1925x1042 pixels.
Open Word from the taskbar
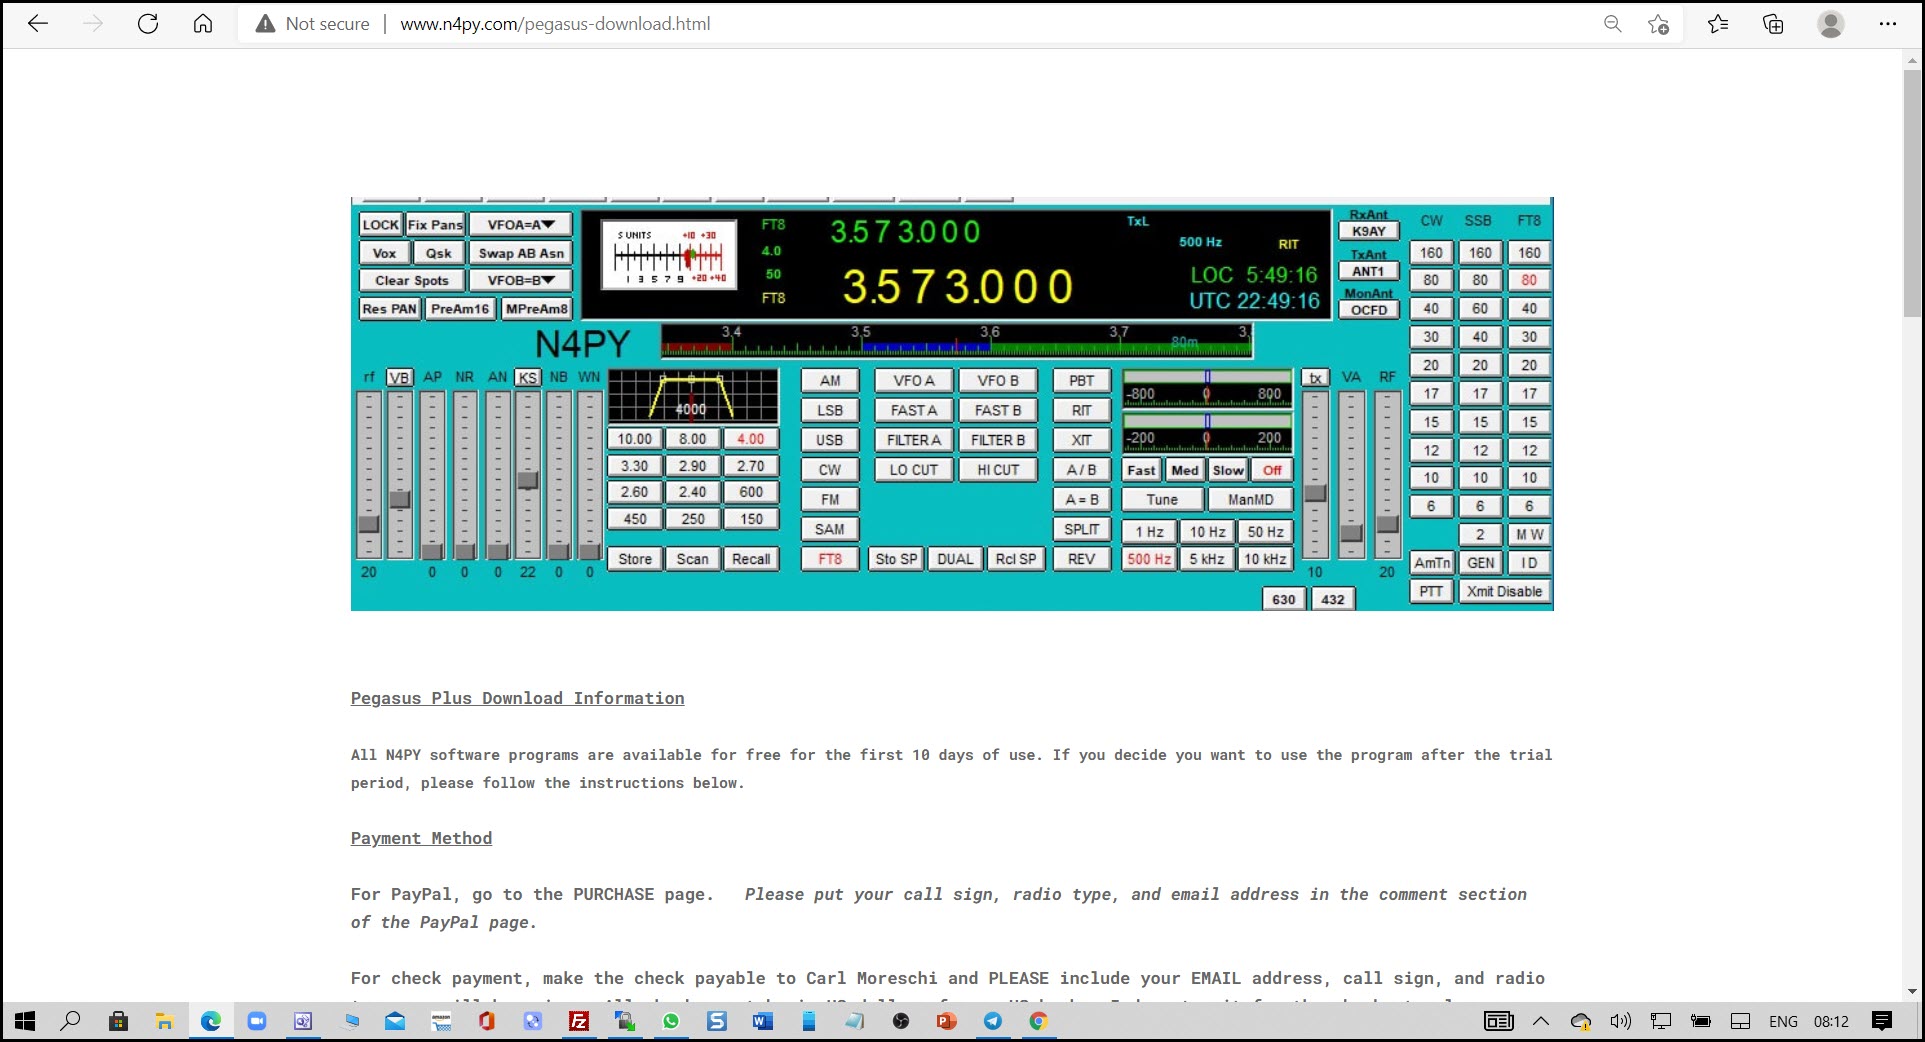[x=762, y=1021]
